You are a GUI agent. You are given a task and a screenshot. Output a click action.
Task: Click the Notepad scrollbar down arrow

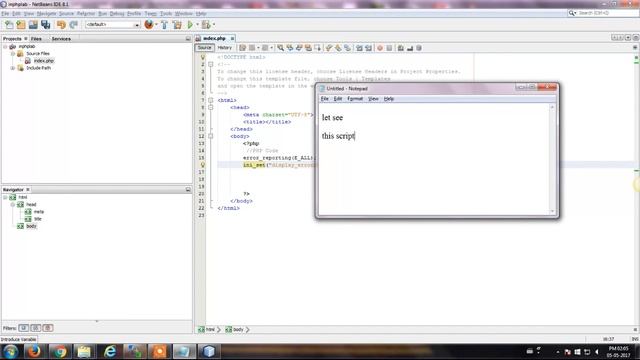pyautogui.click(x=552, y=211)
